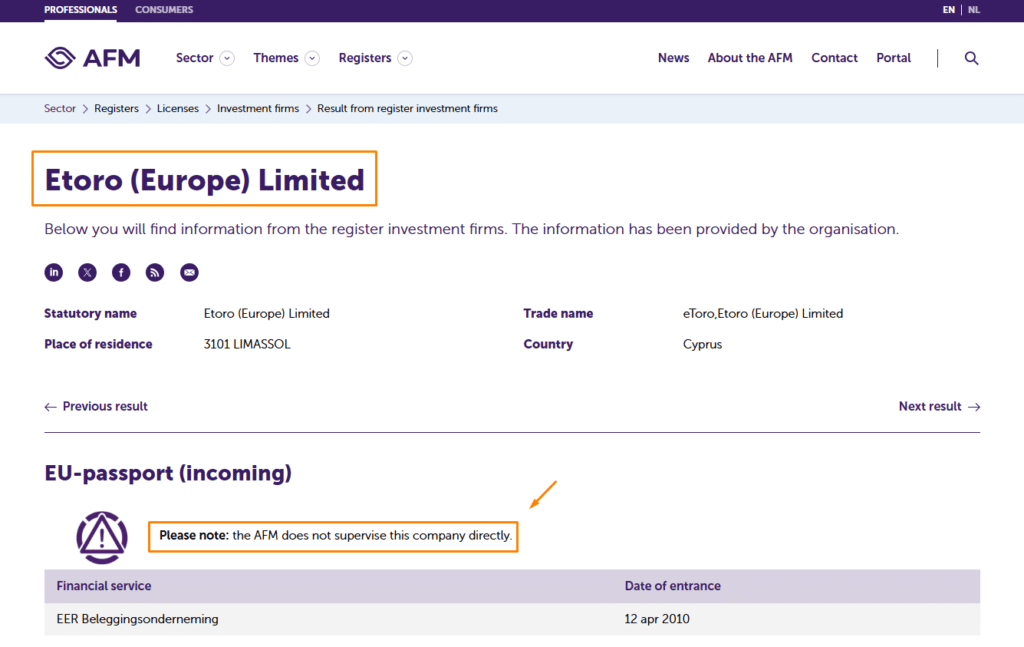Share page via Facebook icon

click(121, 272)
